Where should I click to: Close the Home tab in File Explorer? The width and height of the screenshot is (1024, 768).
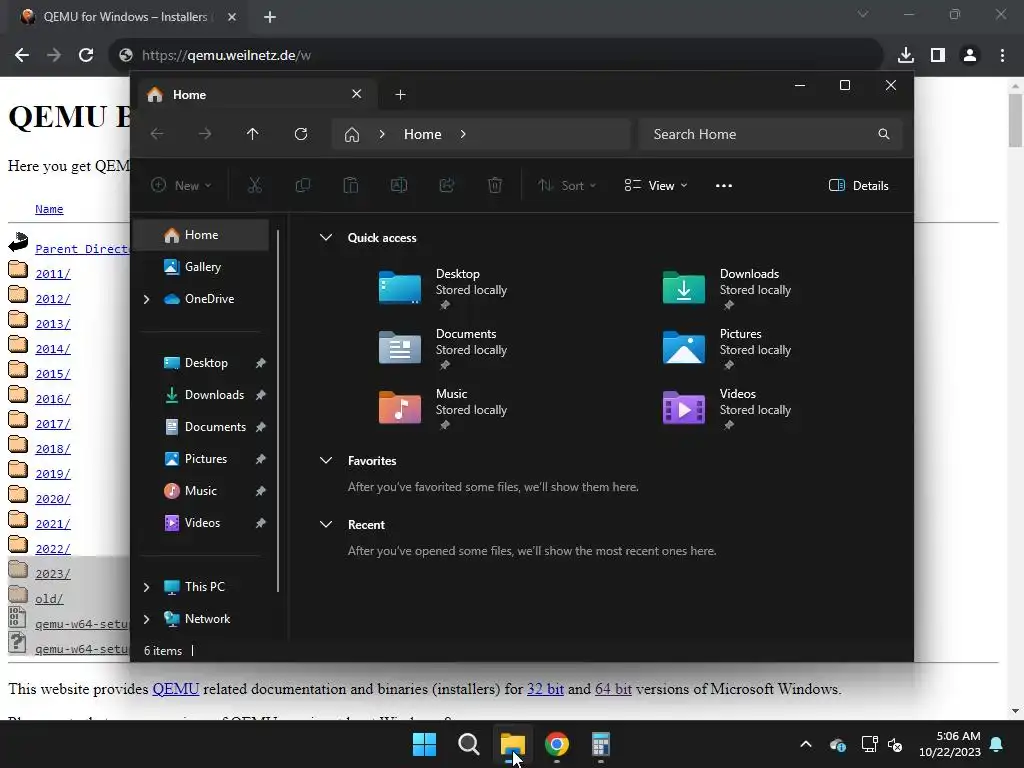[357, 94]
